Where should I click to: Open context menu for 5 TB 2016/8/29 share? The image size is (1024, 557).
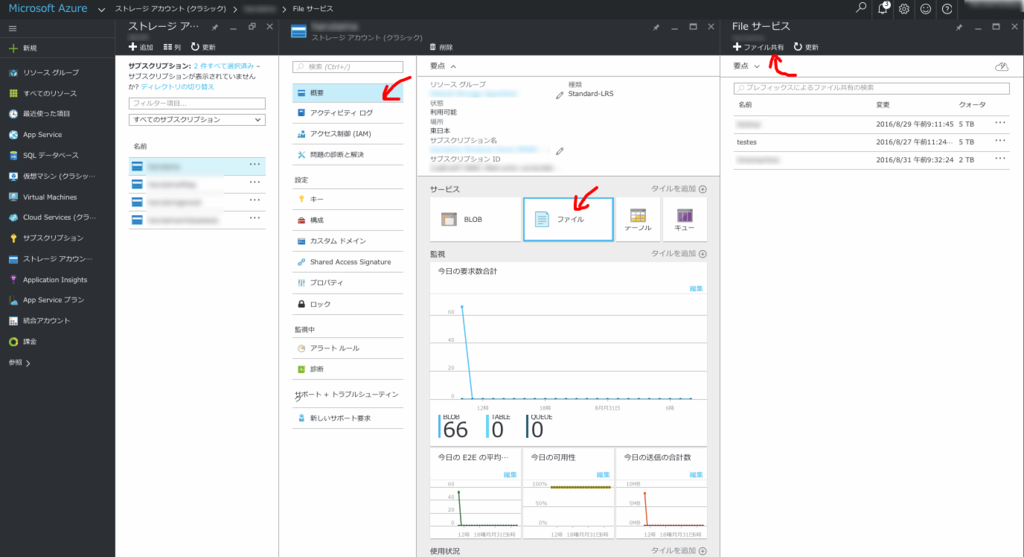(1000, 123)
